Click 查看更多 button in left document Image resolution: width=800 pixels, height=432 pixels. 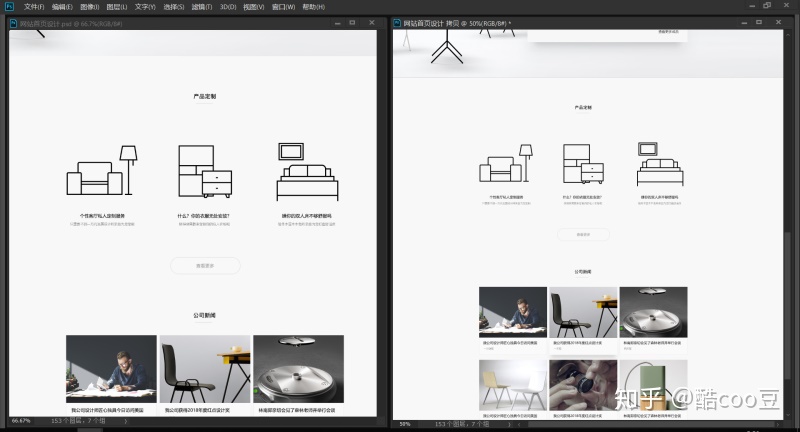pyautogui.click(x=205, y=266)
